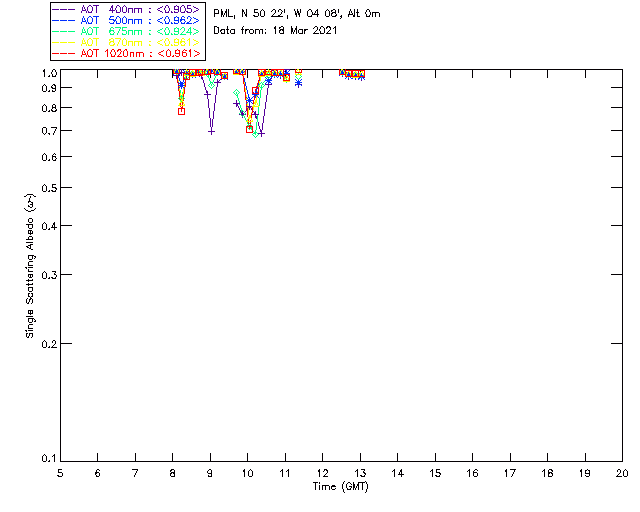This screenshot has height=512, width=640.
Task: Click the PML station location text
Action: pos(297,14)
